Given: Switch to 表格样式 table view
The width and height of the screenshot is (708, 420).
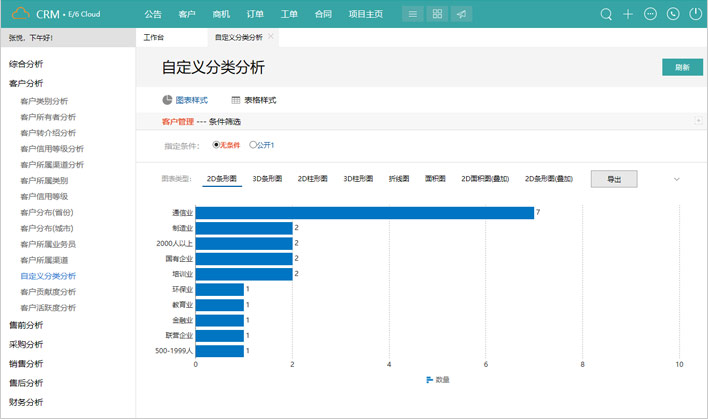Looking at the screenshot, I should pos(253,101).
